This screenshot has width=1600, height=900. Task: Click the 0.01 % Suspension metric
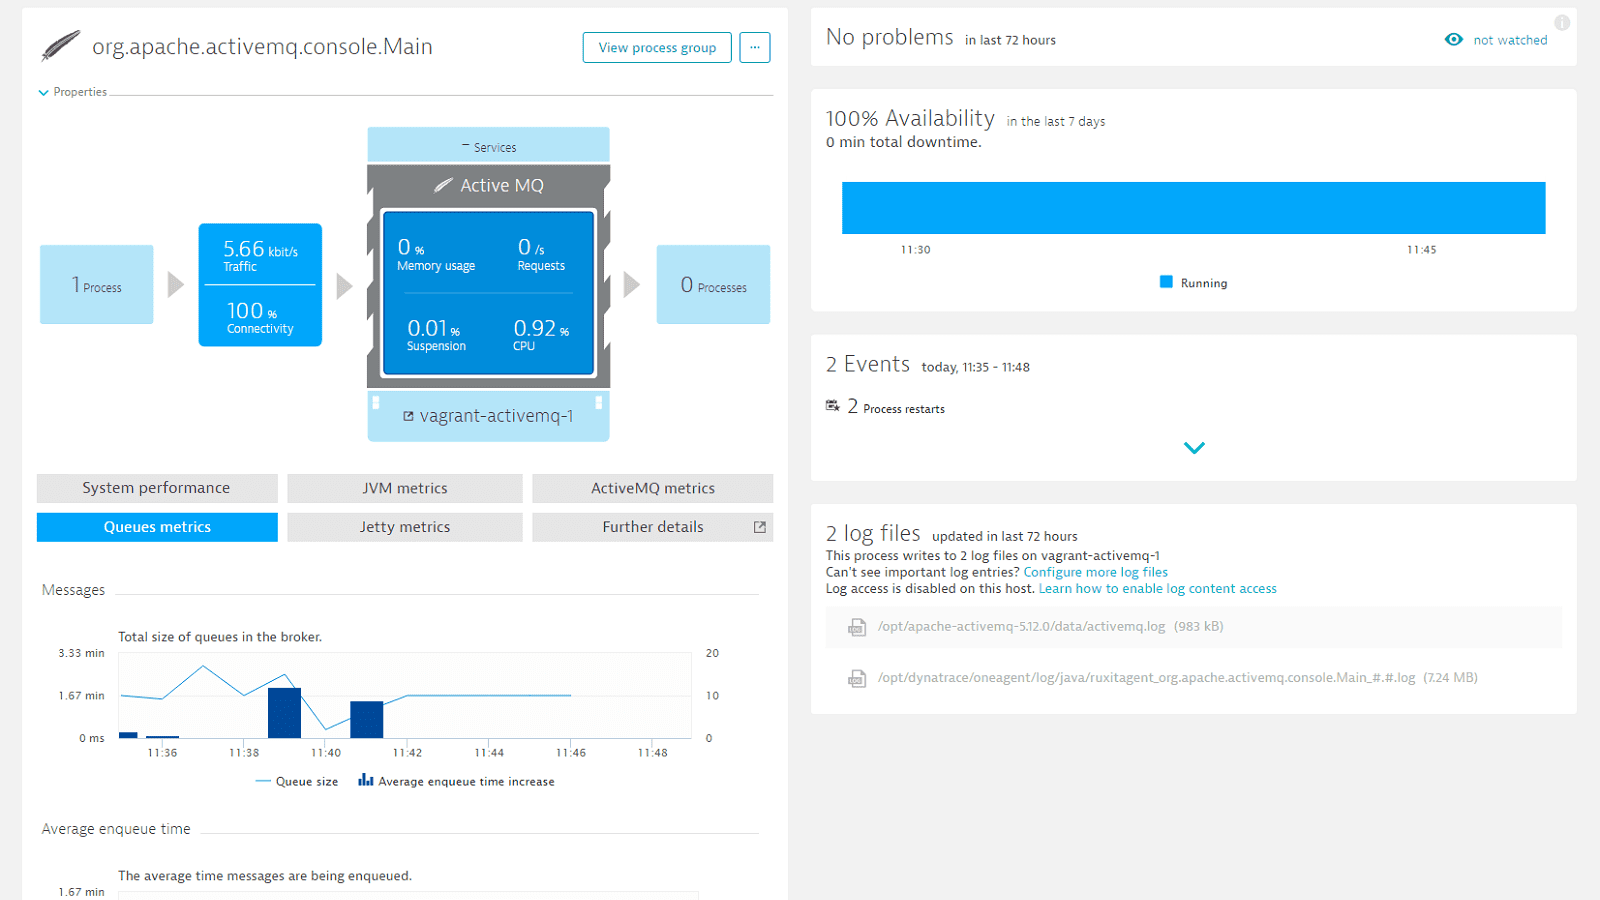point(436,335)
